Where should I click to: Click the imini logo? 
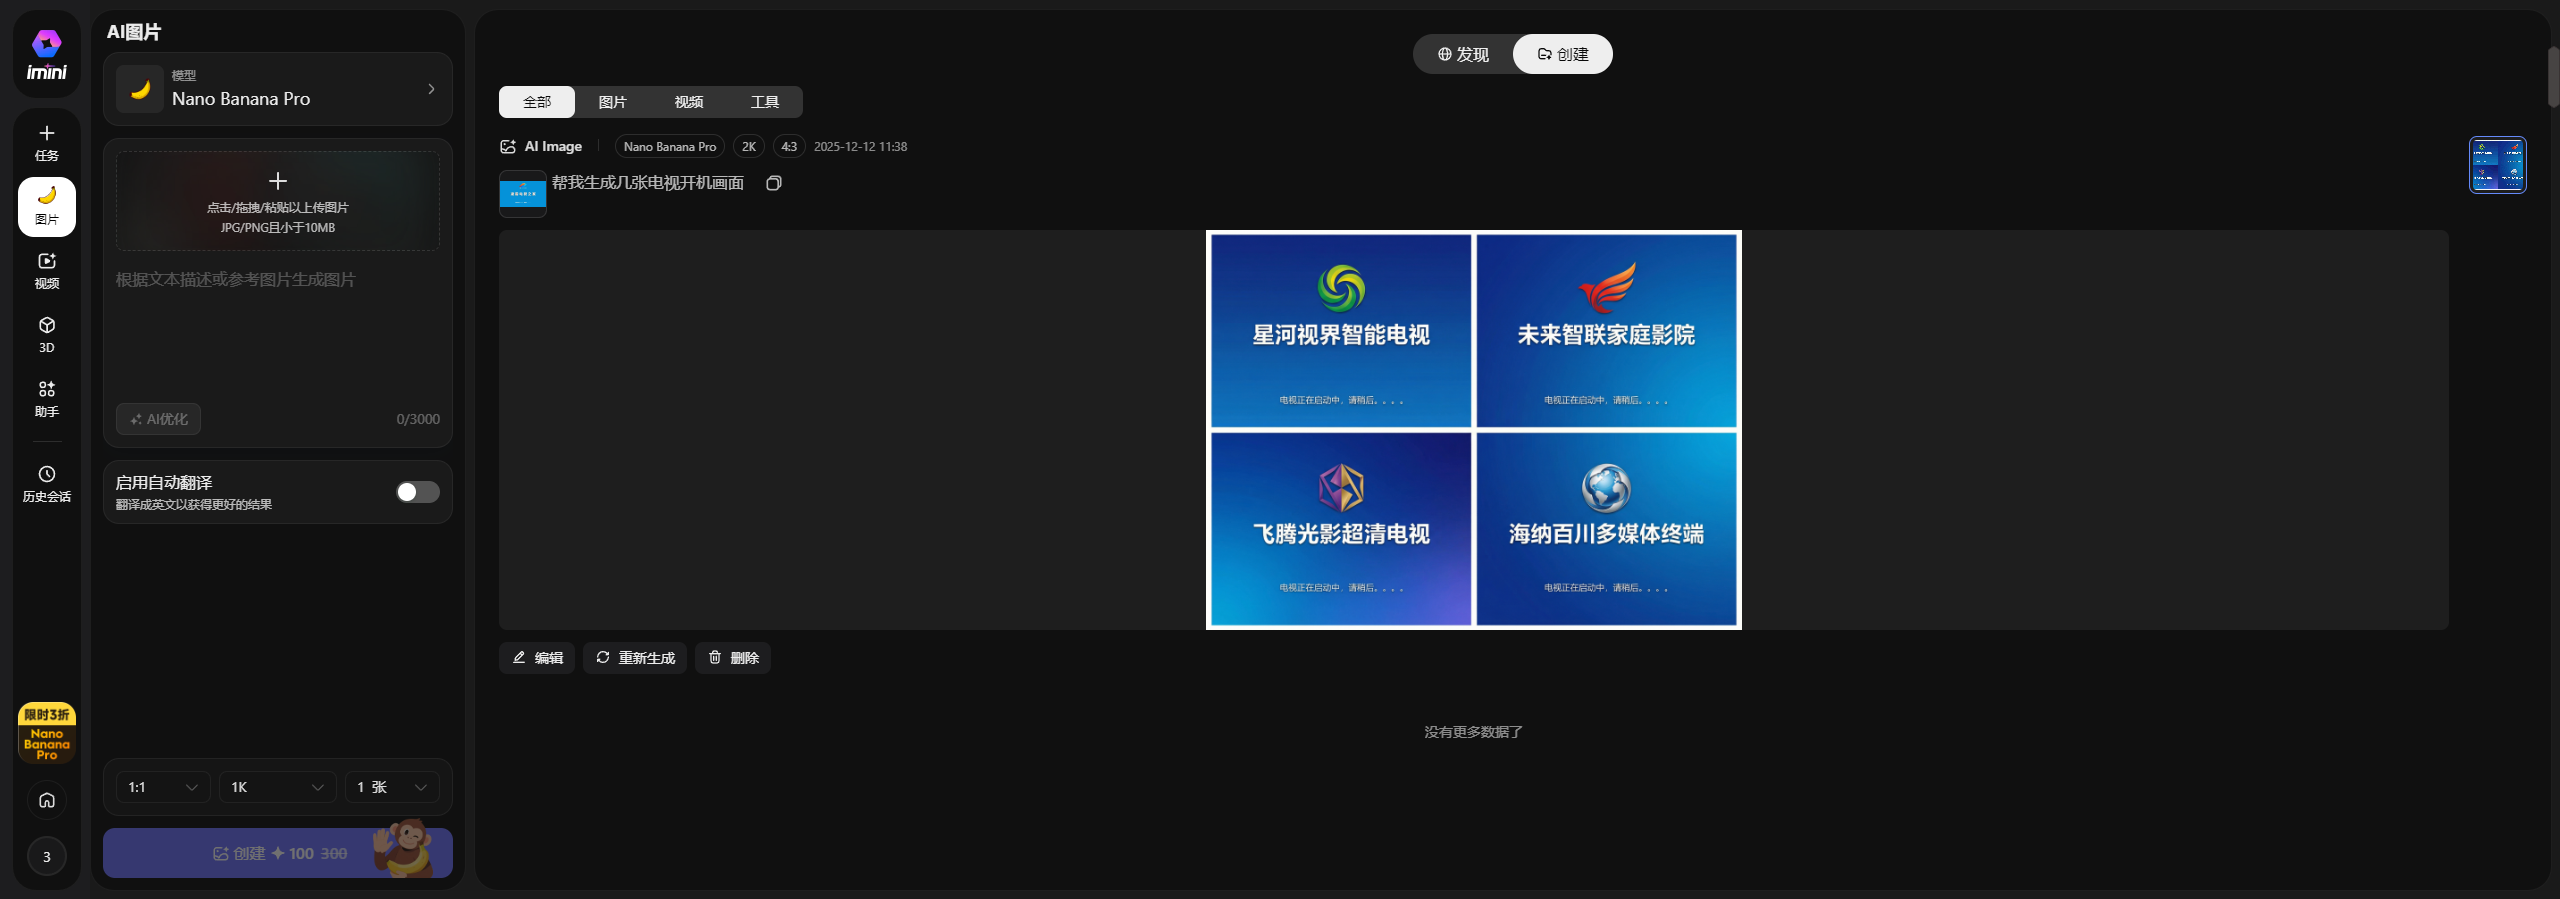tap(46, 55)
